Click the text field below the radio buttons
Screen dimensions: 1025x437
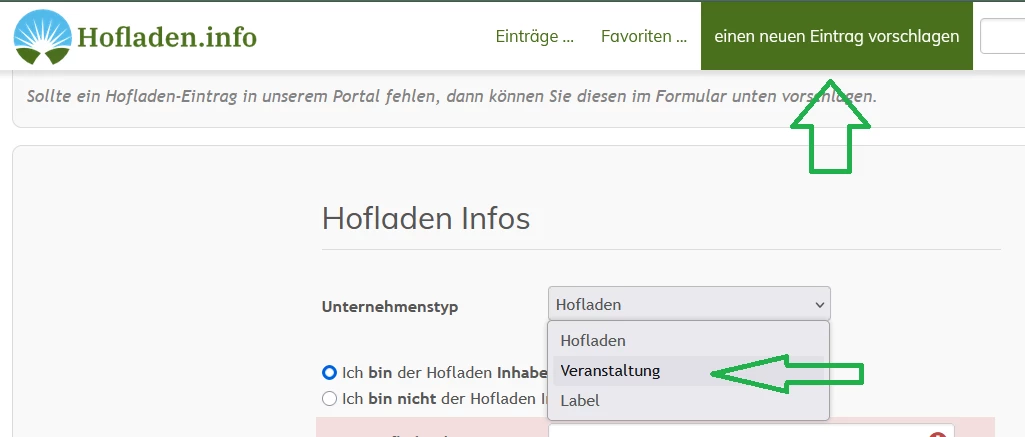(x=740, y=432)
